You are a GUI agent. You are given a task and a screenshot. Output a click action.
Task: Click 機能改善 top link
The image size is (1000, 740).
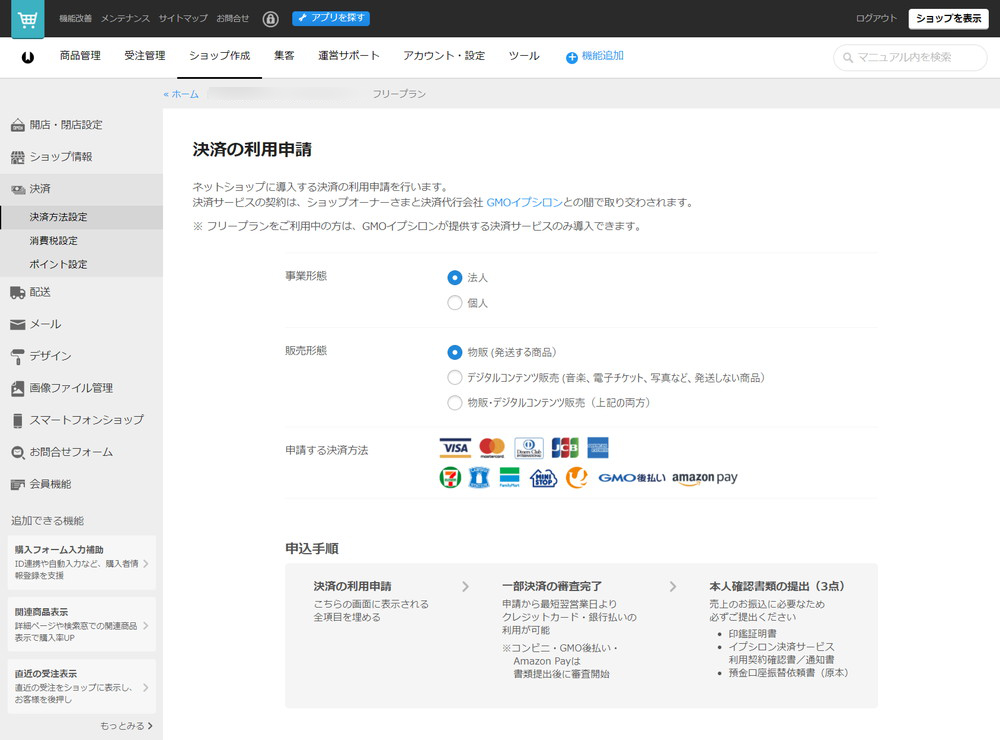pyautogui.click(x=75, y=18)
